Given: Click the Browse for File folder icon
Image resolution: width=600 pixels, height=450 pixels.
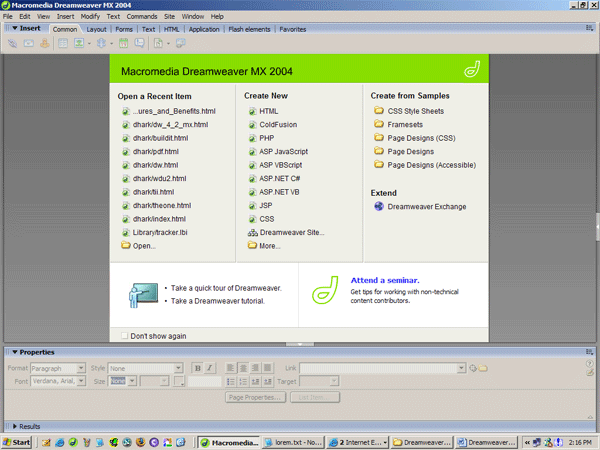Looking at the screenshot, I should pyautogui.click(x=483, y=368).
